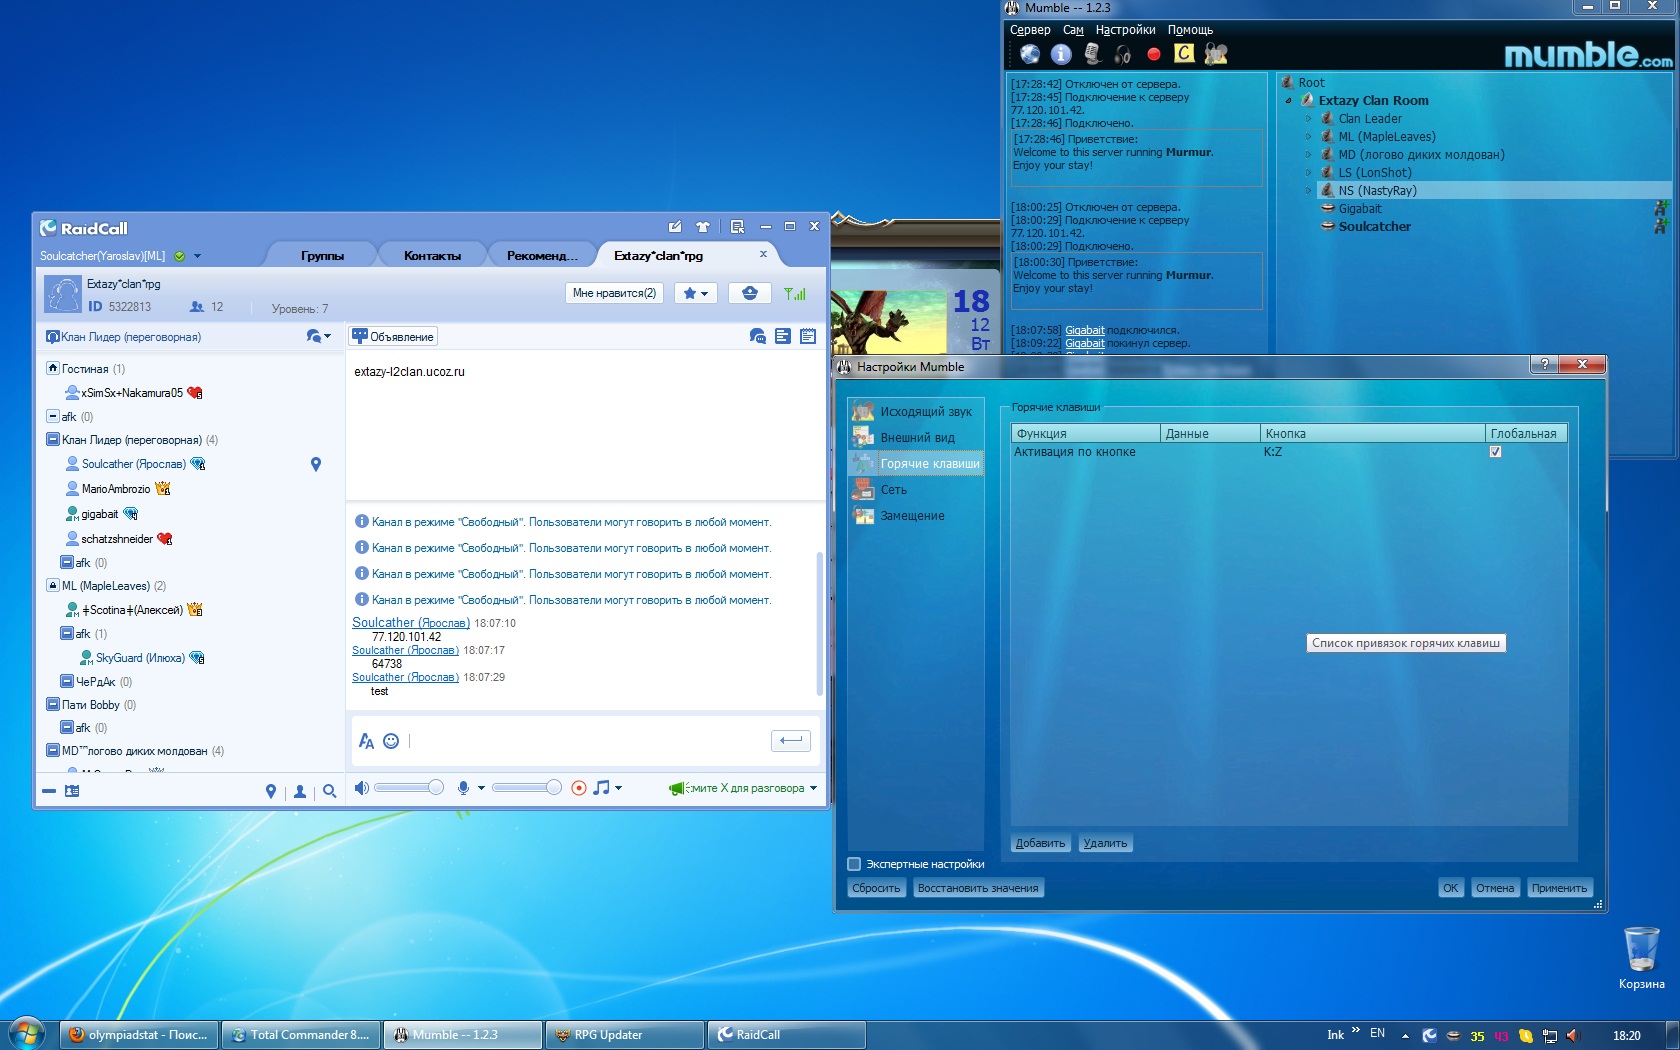Adjust RaidCall microphone volume slider
Viewport: 1680px width, 1050px height.
(x=526, y=788)
